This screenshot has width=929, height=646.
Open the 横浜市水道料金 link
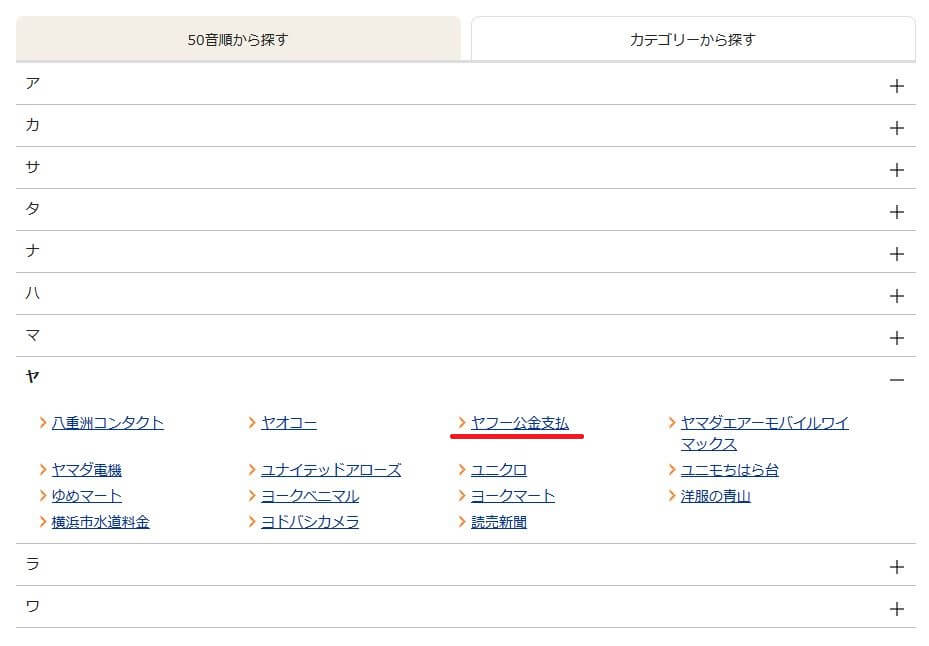(100, 522)
